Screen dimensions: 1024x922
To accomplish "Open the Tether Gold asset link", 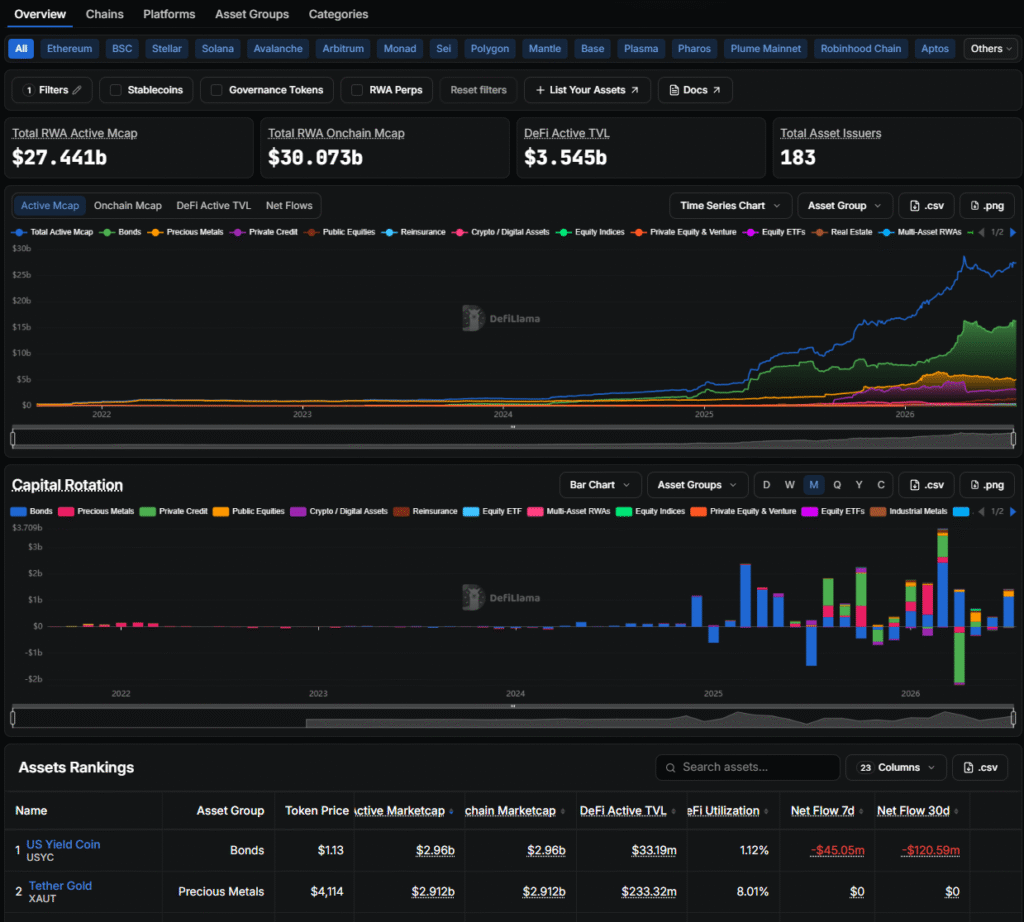I will pyautogui.click(x=60, y=886).
